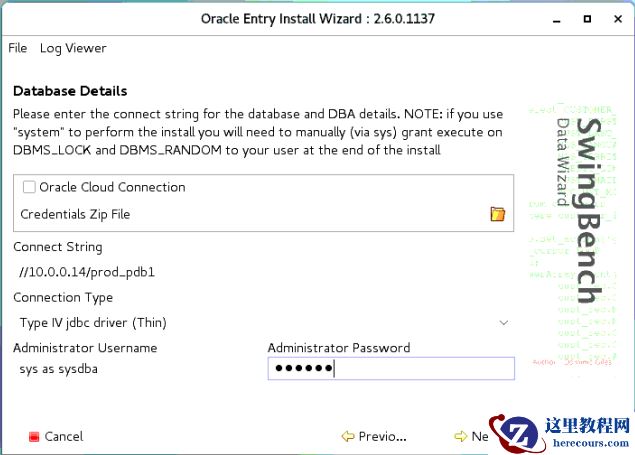Edit the Connect String field
Screen dimensions: 635x455
pos(263,272)
